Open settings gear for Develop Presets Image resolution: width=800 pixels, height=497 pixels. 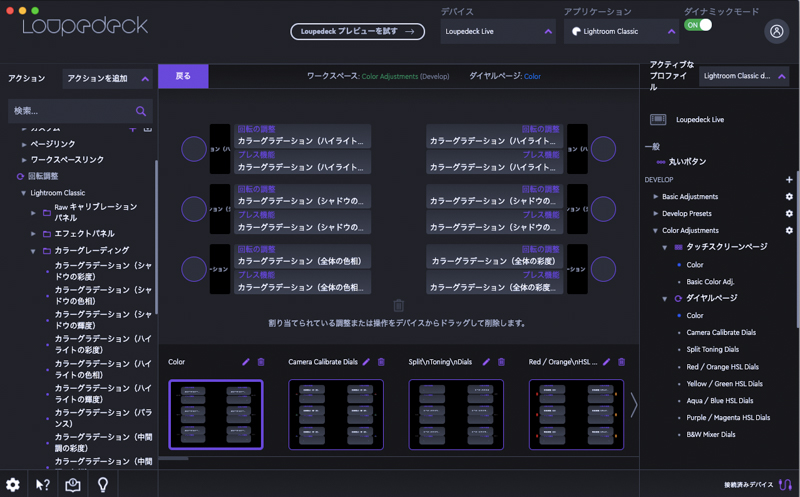789,213
